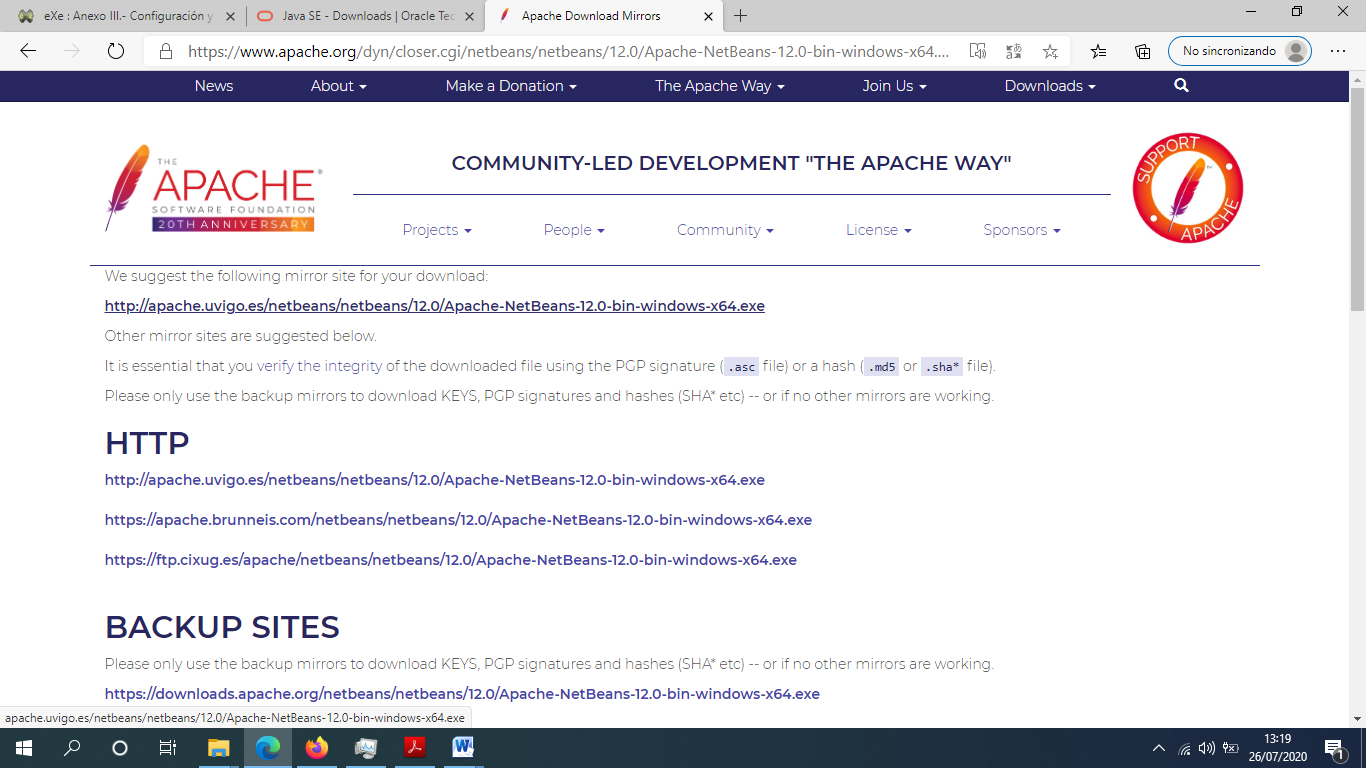Open the People dropdown
The width and height of the screenshot is (1366, 768).
(x=574, y=230)
